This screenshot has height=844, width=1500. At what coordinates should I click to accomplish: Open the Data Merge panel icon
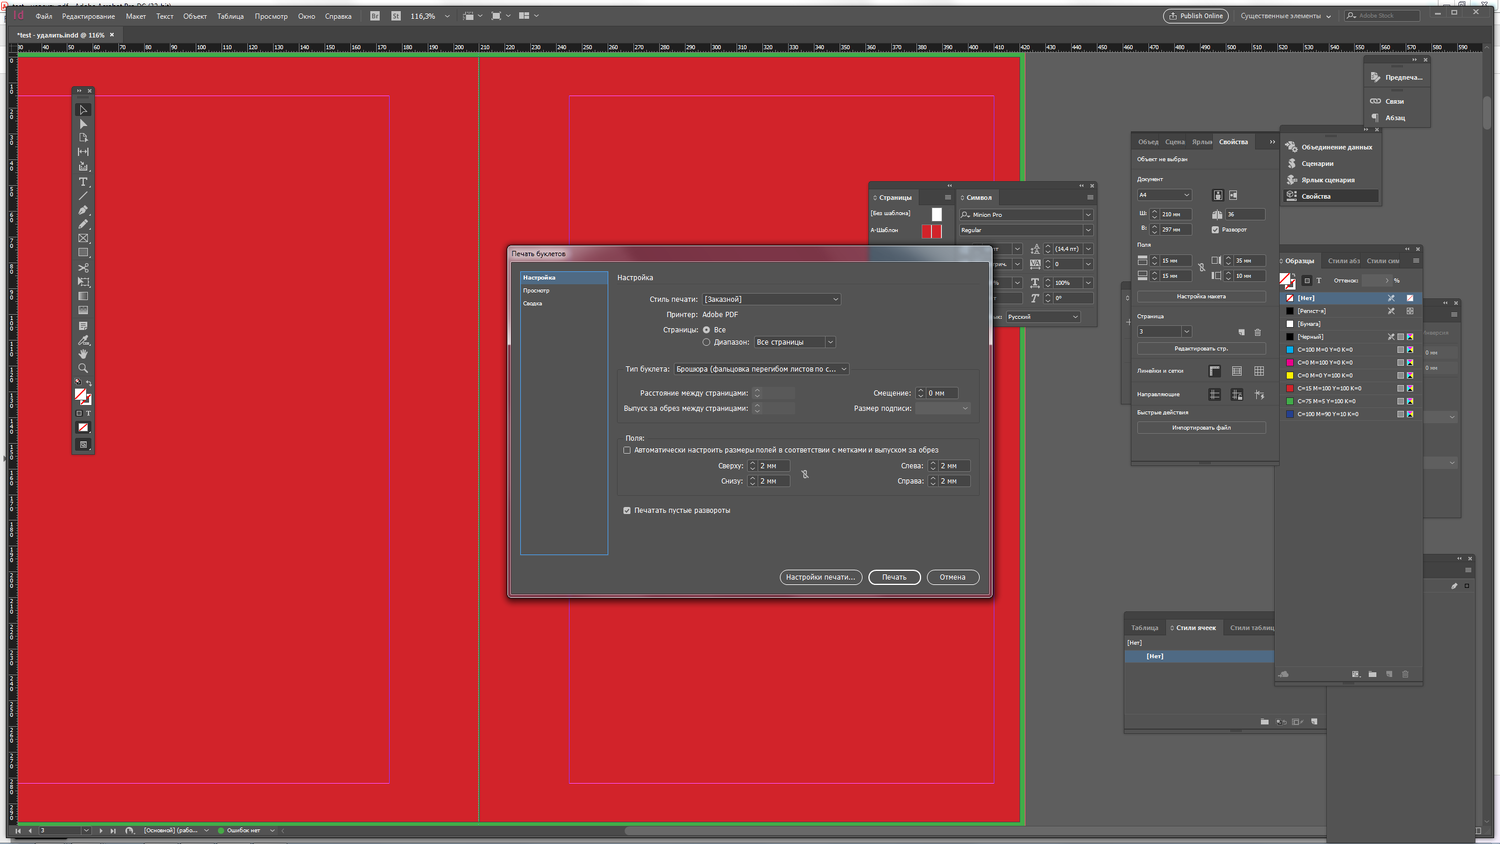pyautogui.click(x=1291, y=147)
